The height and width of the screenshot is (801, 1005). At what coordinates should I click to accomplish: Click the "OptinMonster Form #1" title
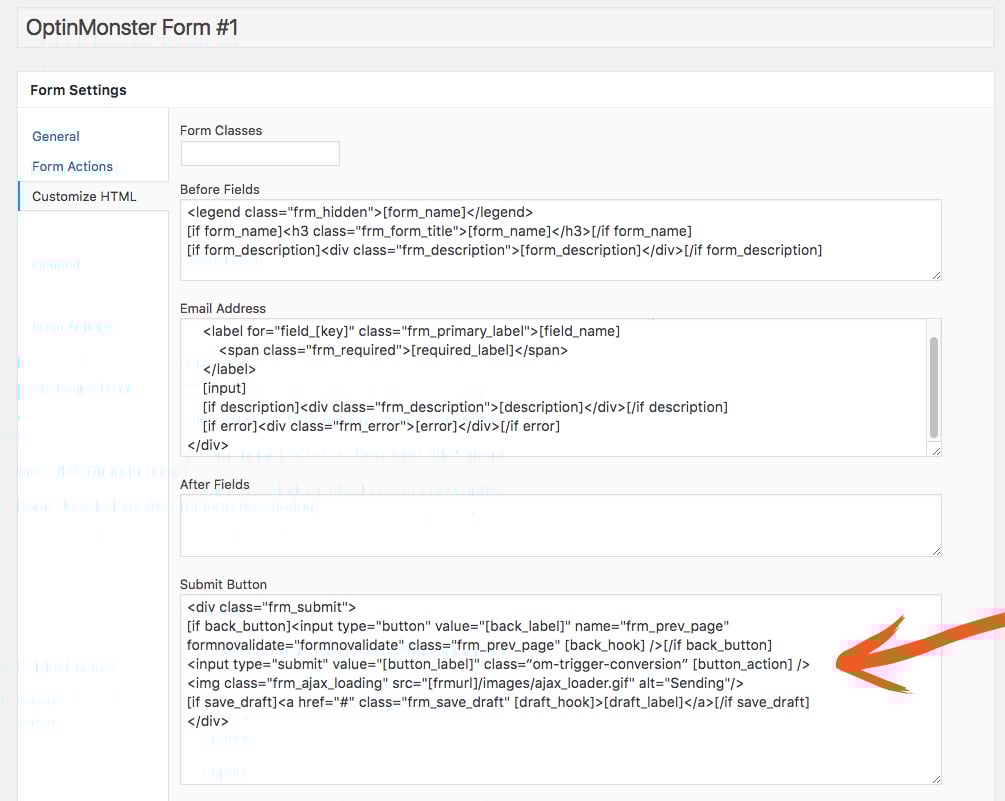pyautogui.click(x=132, y=28)
